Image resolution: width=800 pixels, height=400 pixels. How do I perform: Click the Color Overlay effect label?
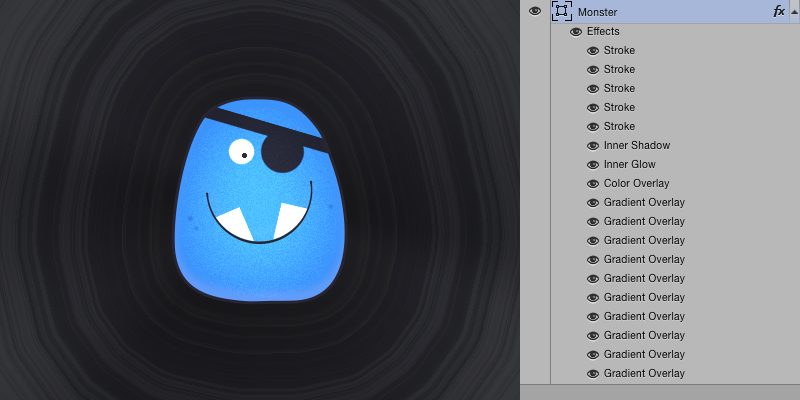coord(636,184)
